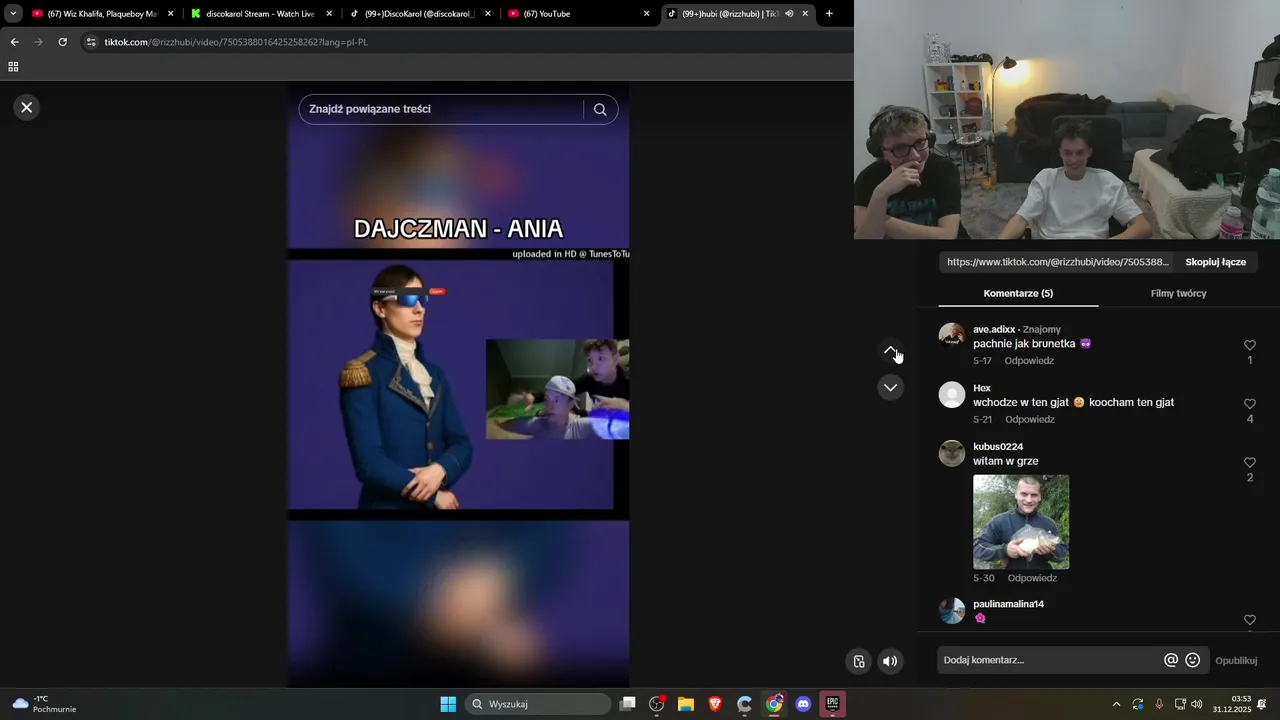Viewport: 1280px width, 720px height.
Task: Click the floating player icon beside volume
Action: pos(859,661)
